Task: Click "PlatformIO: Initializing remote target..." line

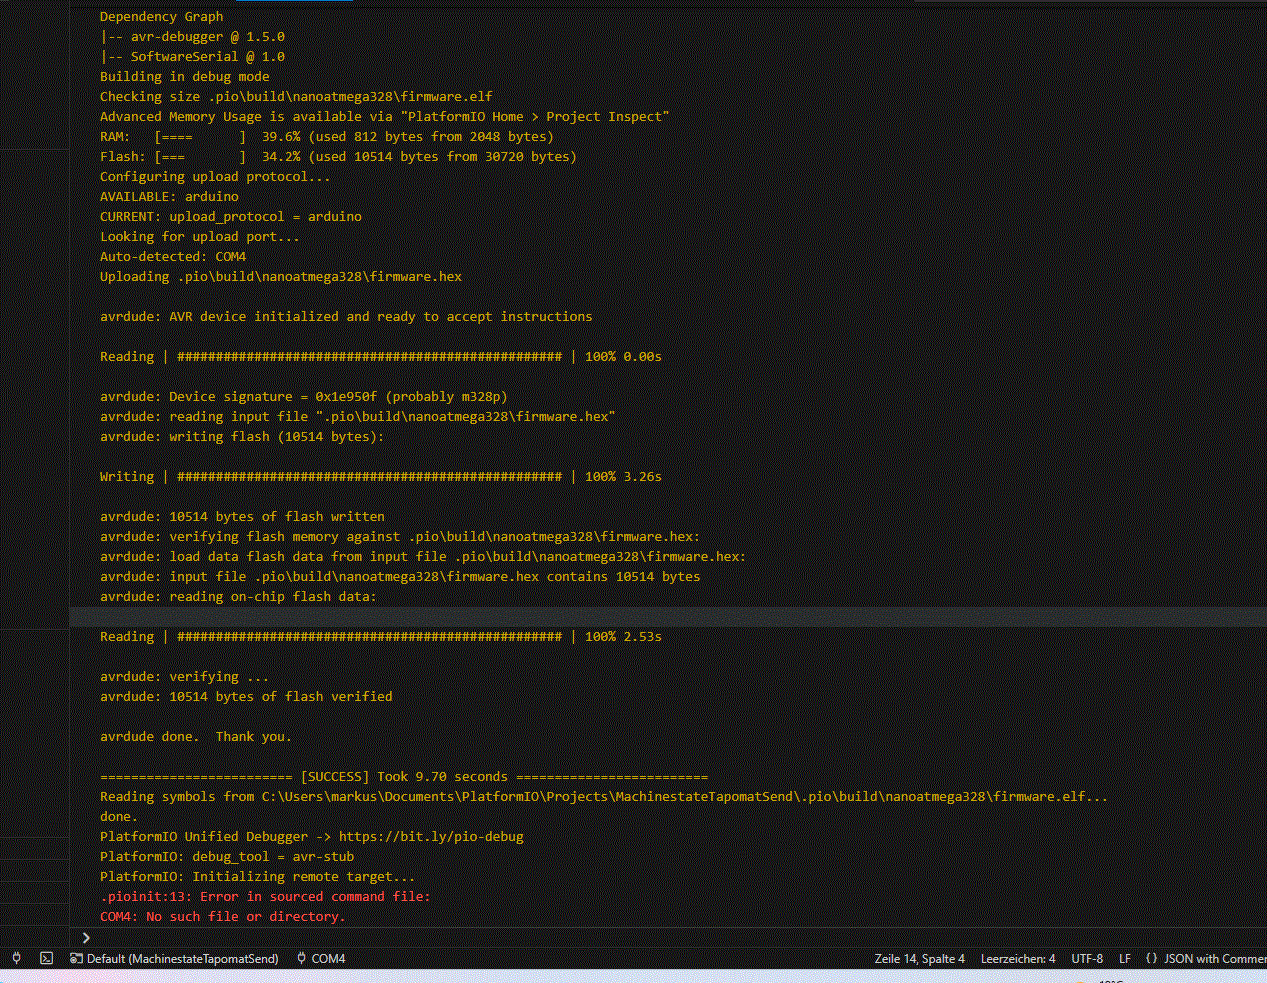Action: [x=258, y=876]
